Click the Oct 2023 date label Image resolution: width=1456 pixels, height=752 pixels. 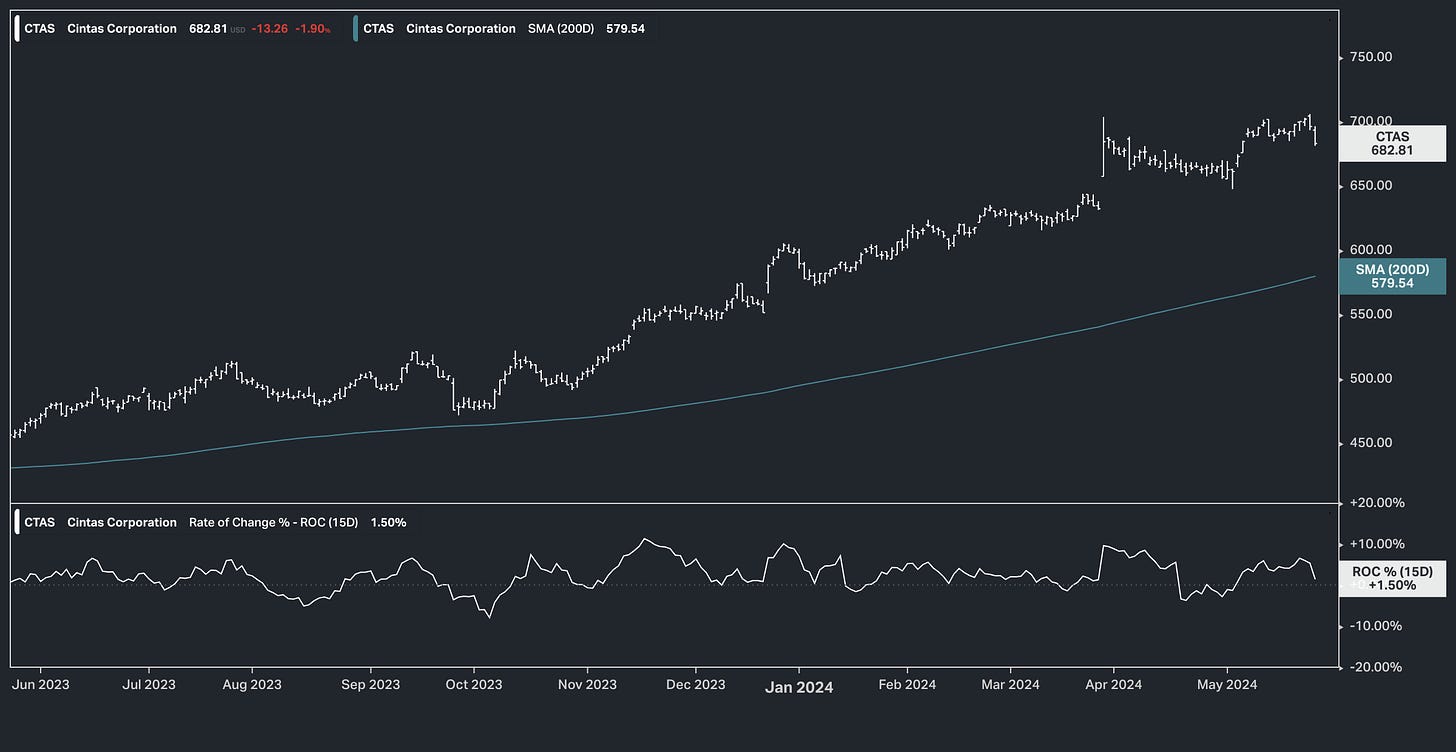tap(474, 685)
